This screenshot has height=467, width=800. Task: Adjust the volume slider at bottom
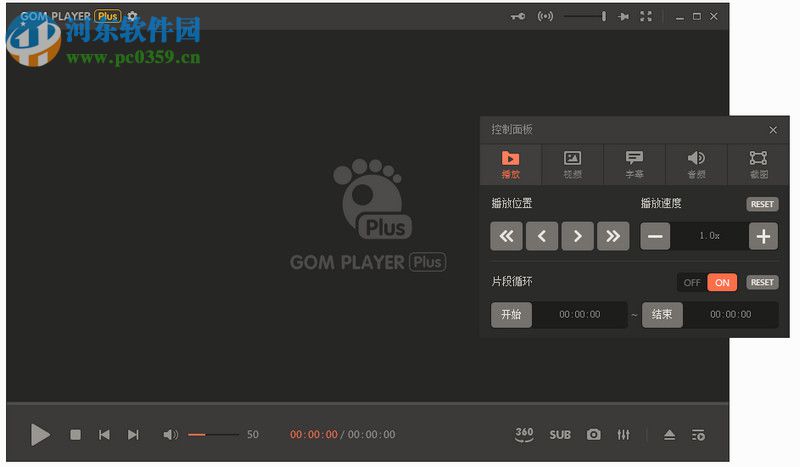pyautogui.click(x=213, y=435)
